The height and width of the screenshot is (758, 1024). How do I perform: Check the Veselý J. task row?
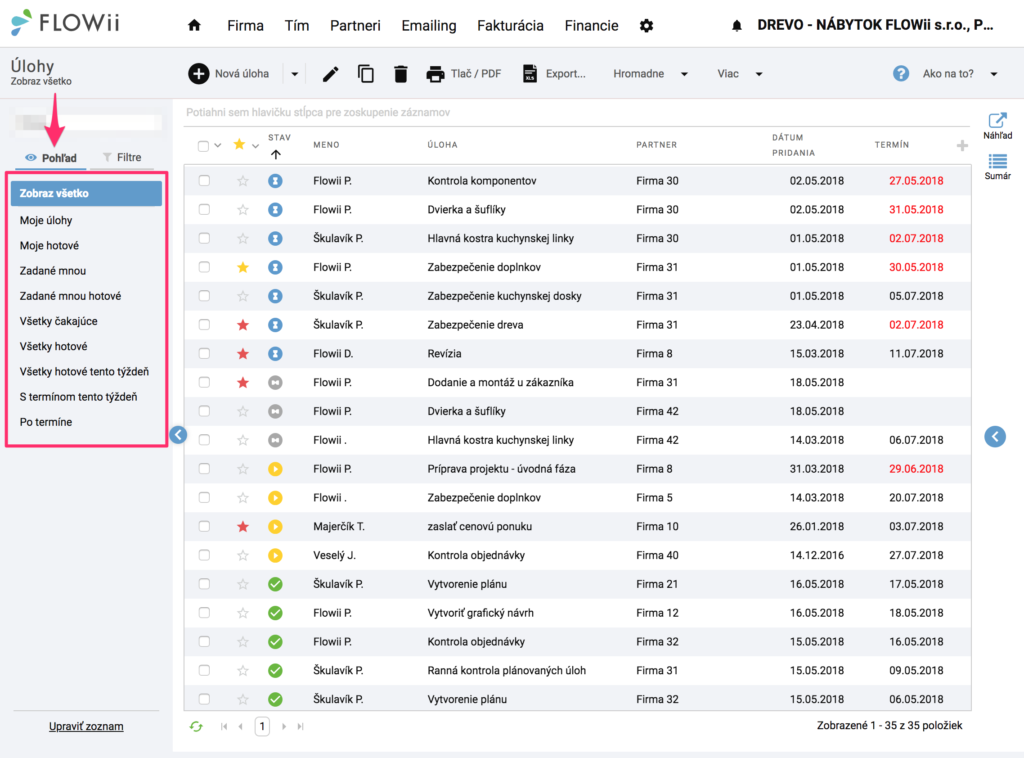click(x=204, y=554)
